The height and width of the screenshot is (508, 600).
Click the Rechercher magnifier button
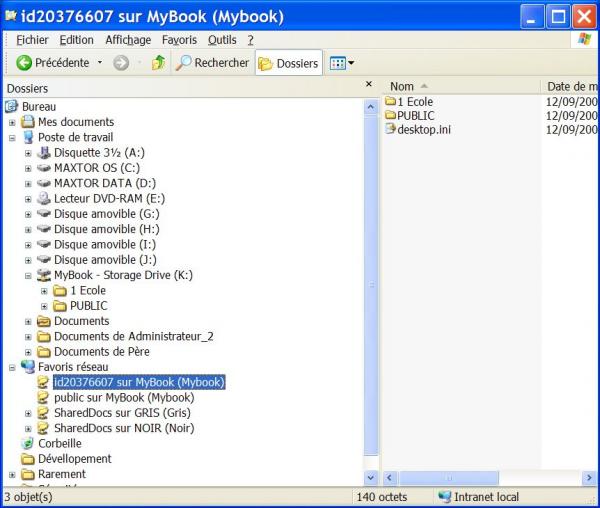pyautogui.click(x=212, y=63)
